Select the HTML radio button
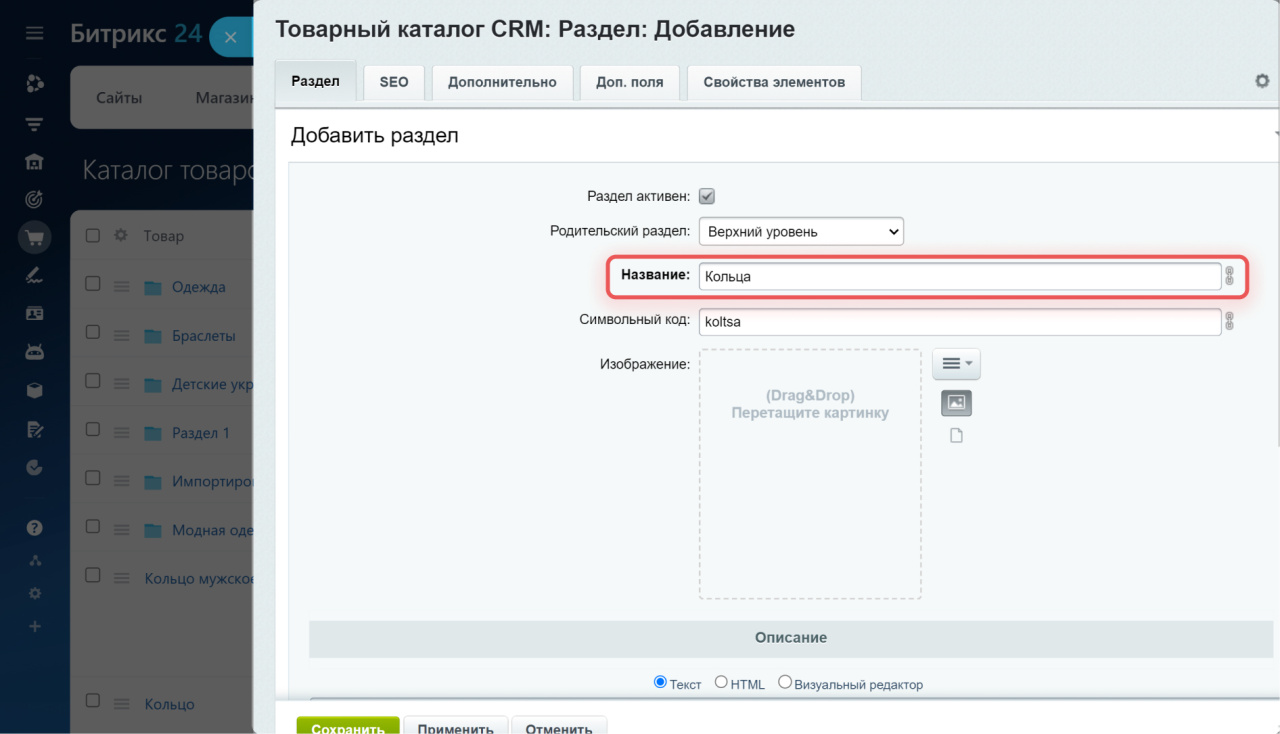This screenshot has height=734, width=1280. (x=721, y=682)
